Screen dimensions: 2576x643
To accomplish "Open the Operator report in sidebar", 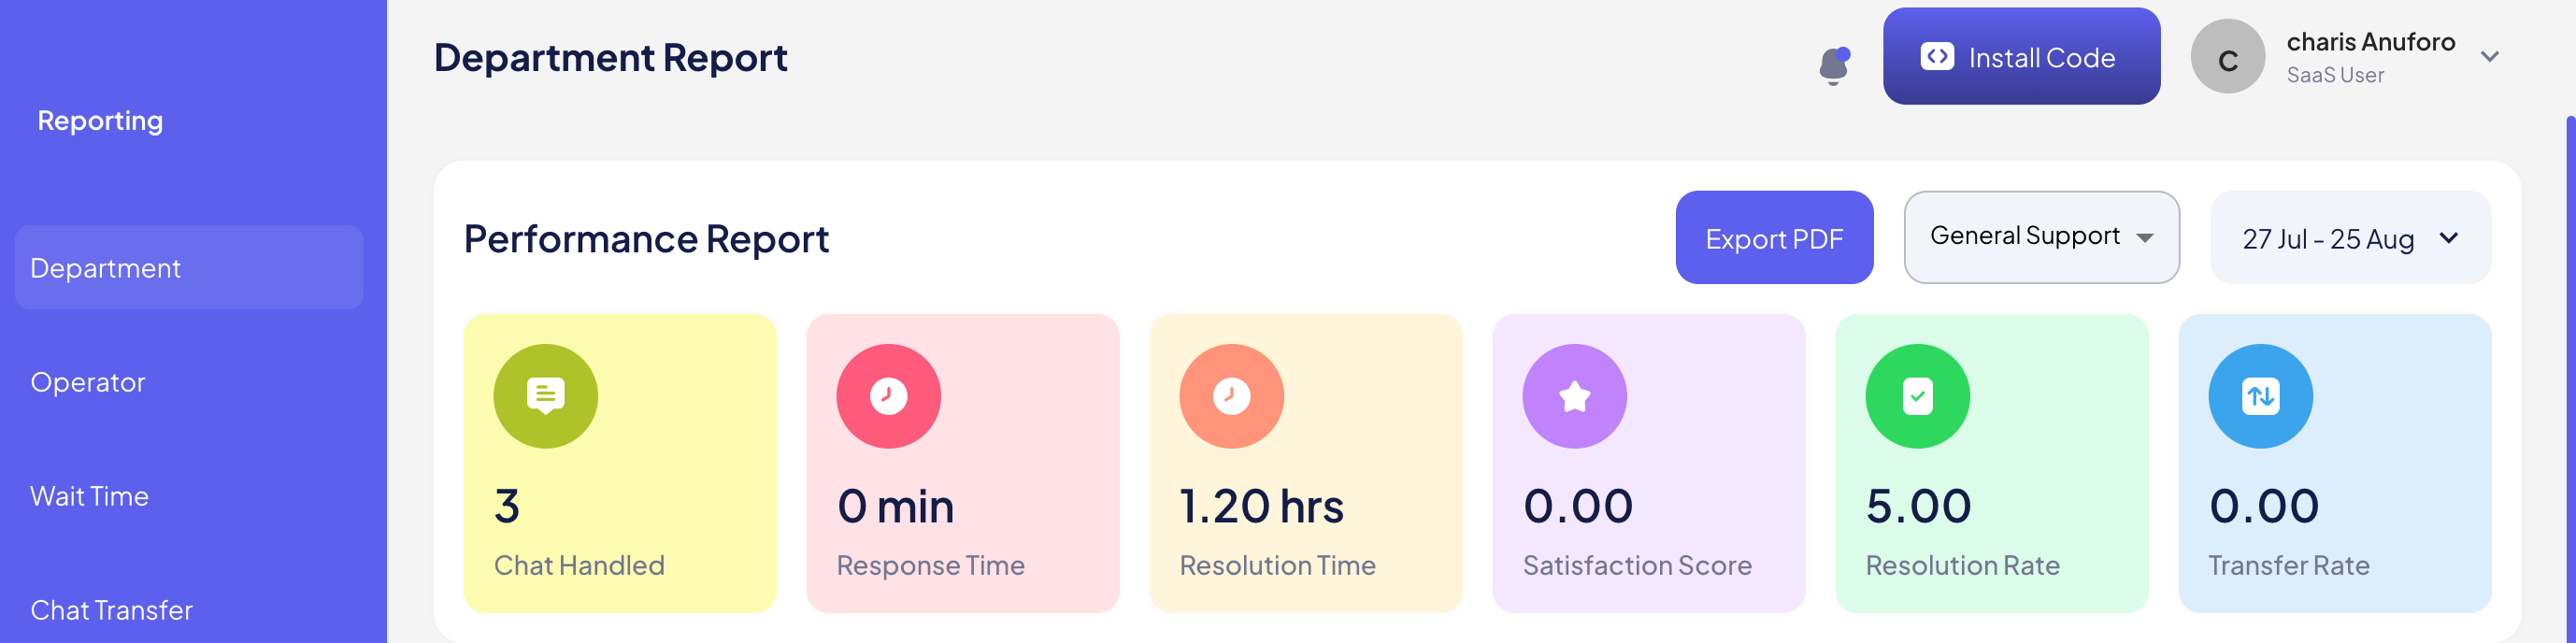I will (x=88, y=382).
